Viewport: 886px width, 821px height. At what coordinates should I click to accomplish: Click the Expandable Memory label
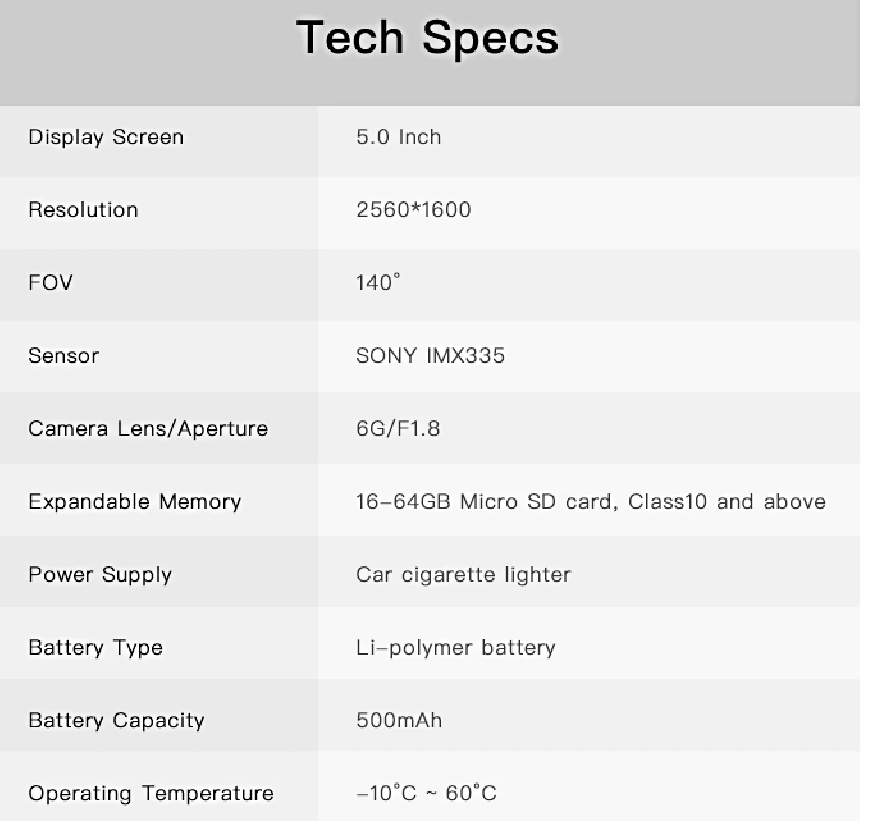(135, 502)
